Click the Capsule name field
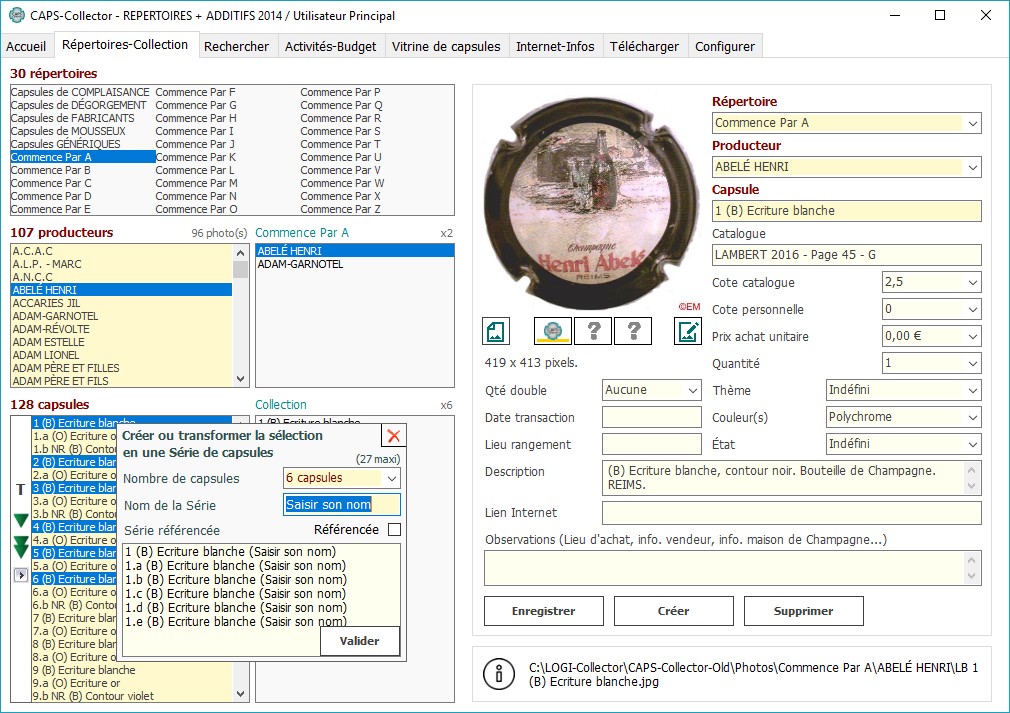Screen dimensions: 1010x713 [846, 211]
